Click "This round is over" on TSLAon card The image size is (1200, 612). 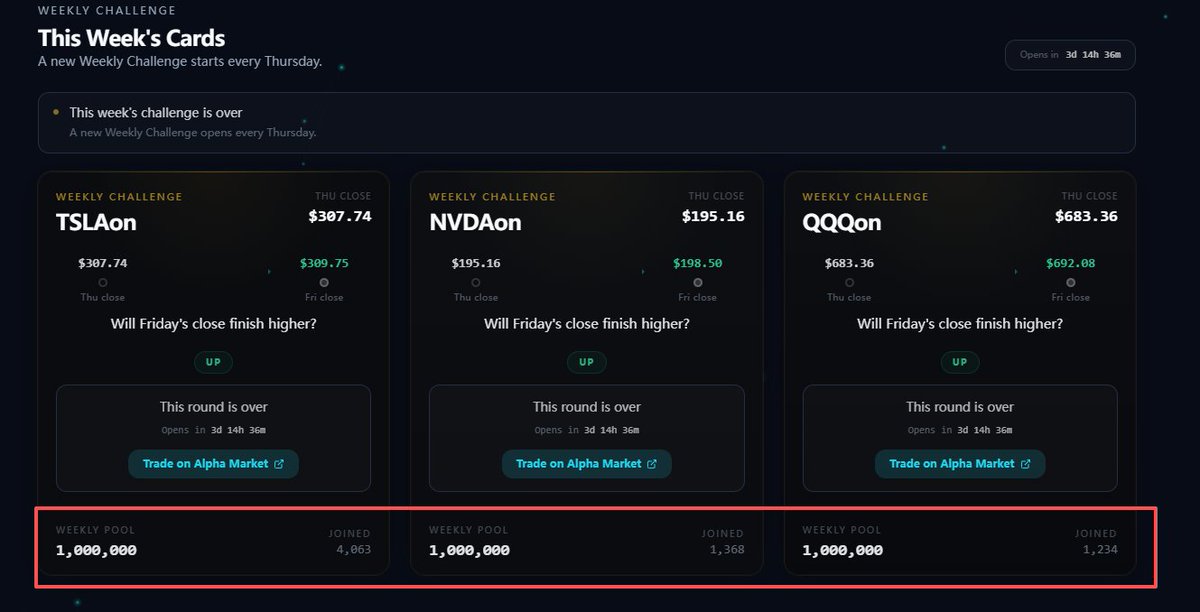click(x=213, y=407)
